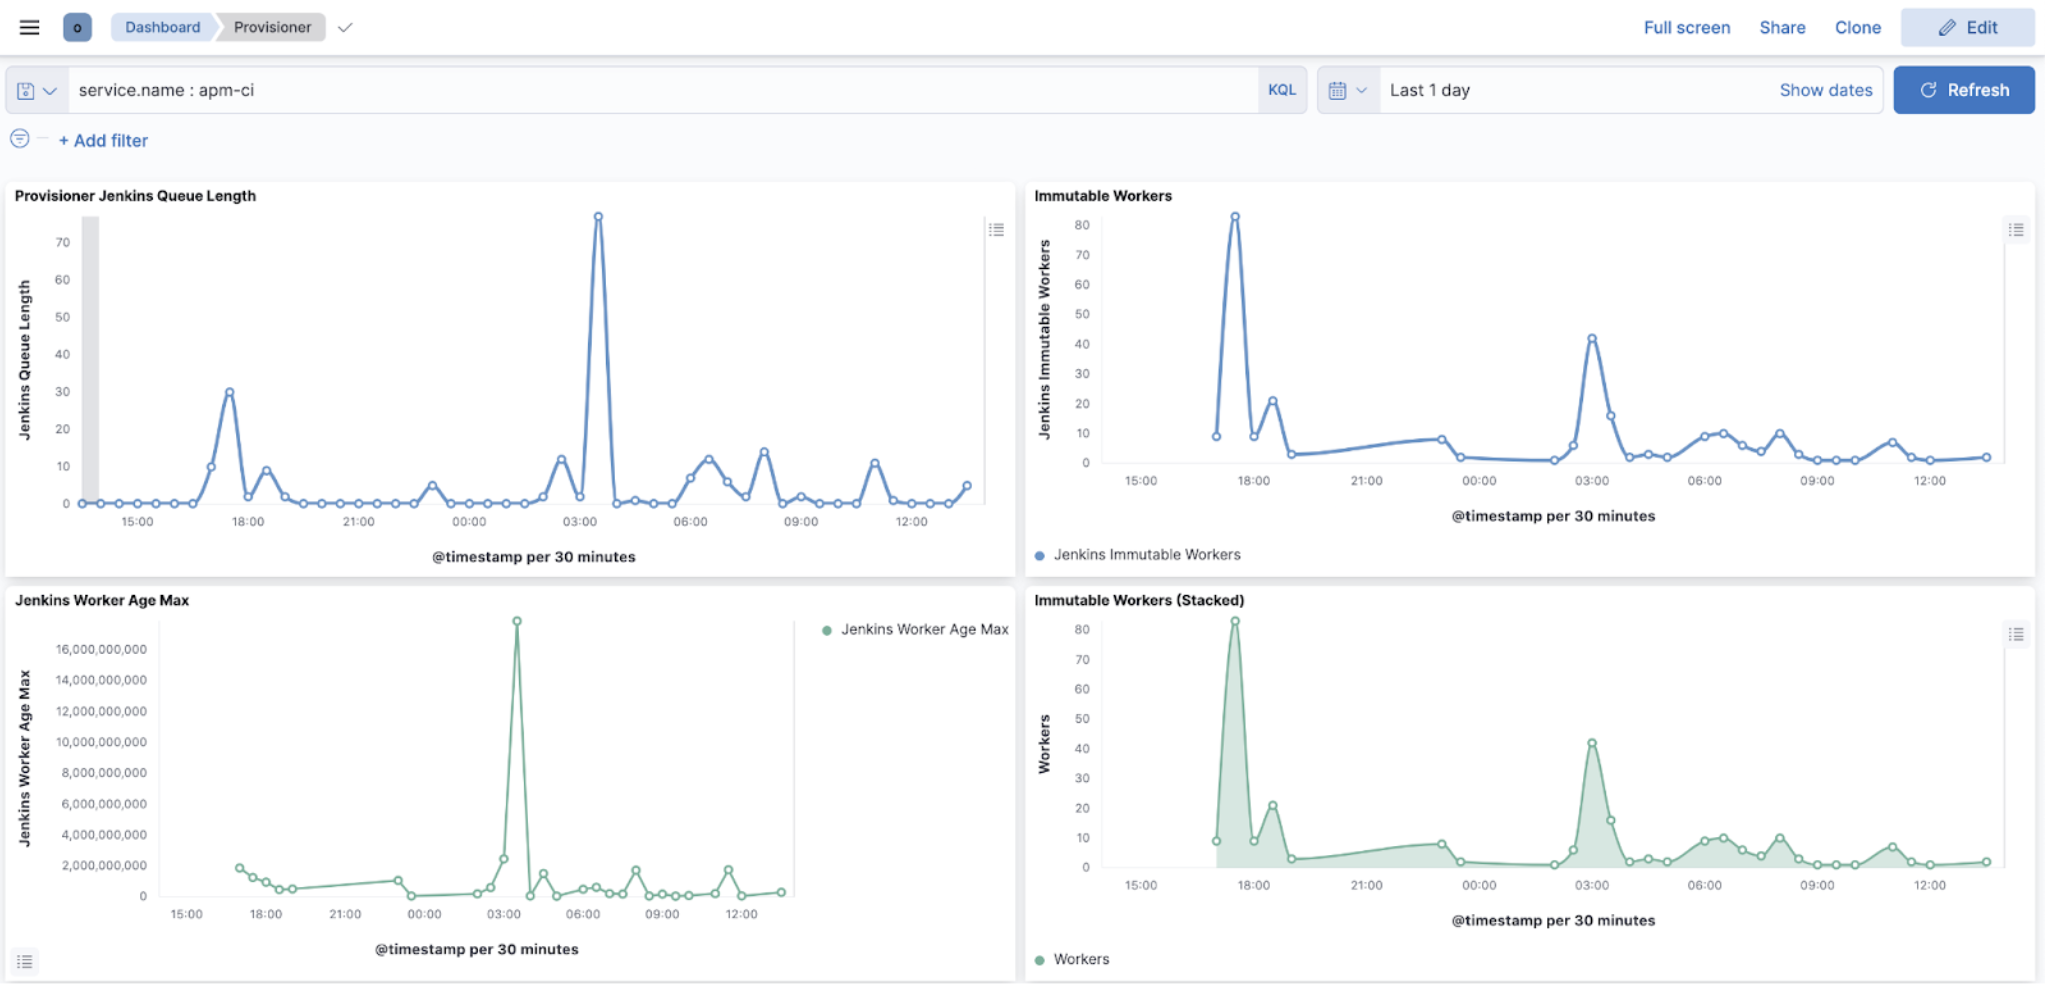Switch to KQL query syntax menu

coord(1281,89)
